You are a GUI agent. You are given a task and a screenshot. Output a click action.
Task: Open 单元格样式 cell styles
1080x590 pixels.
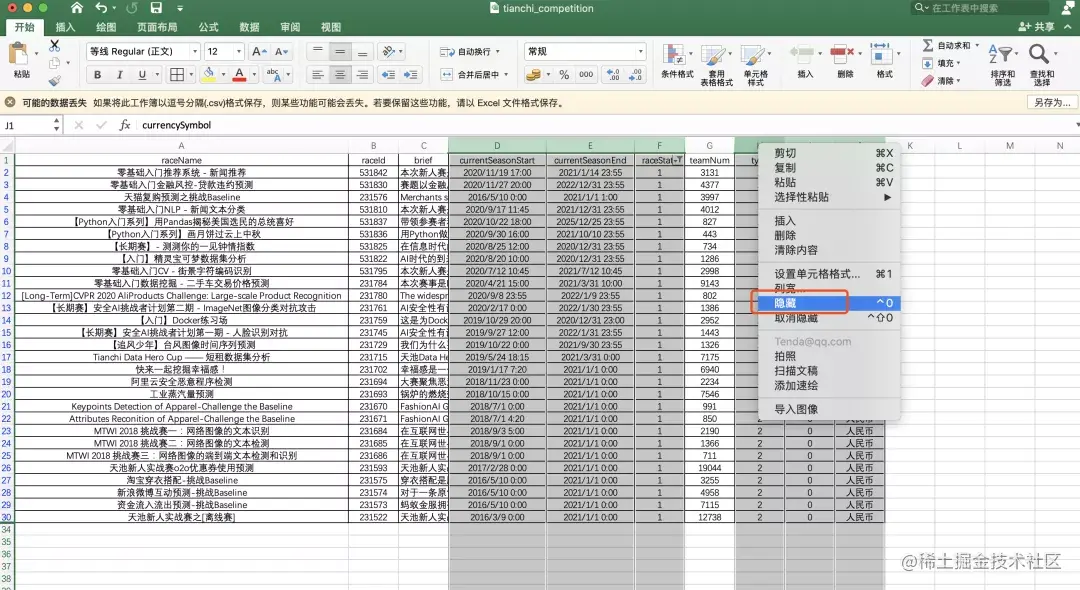tap(756, 64)
